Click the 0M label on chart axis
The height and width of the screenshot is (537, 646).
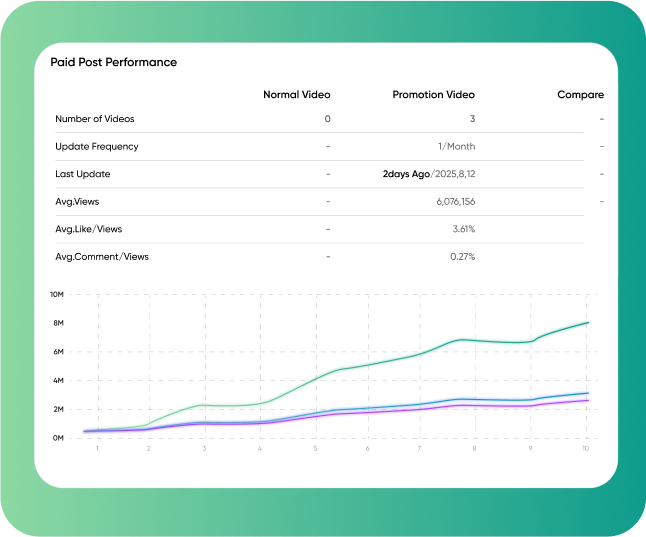[x=58, y=438]
